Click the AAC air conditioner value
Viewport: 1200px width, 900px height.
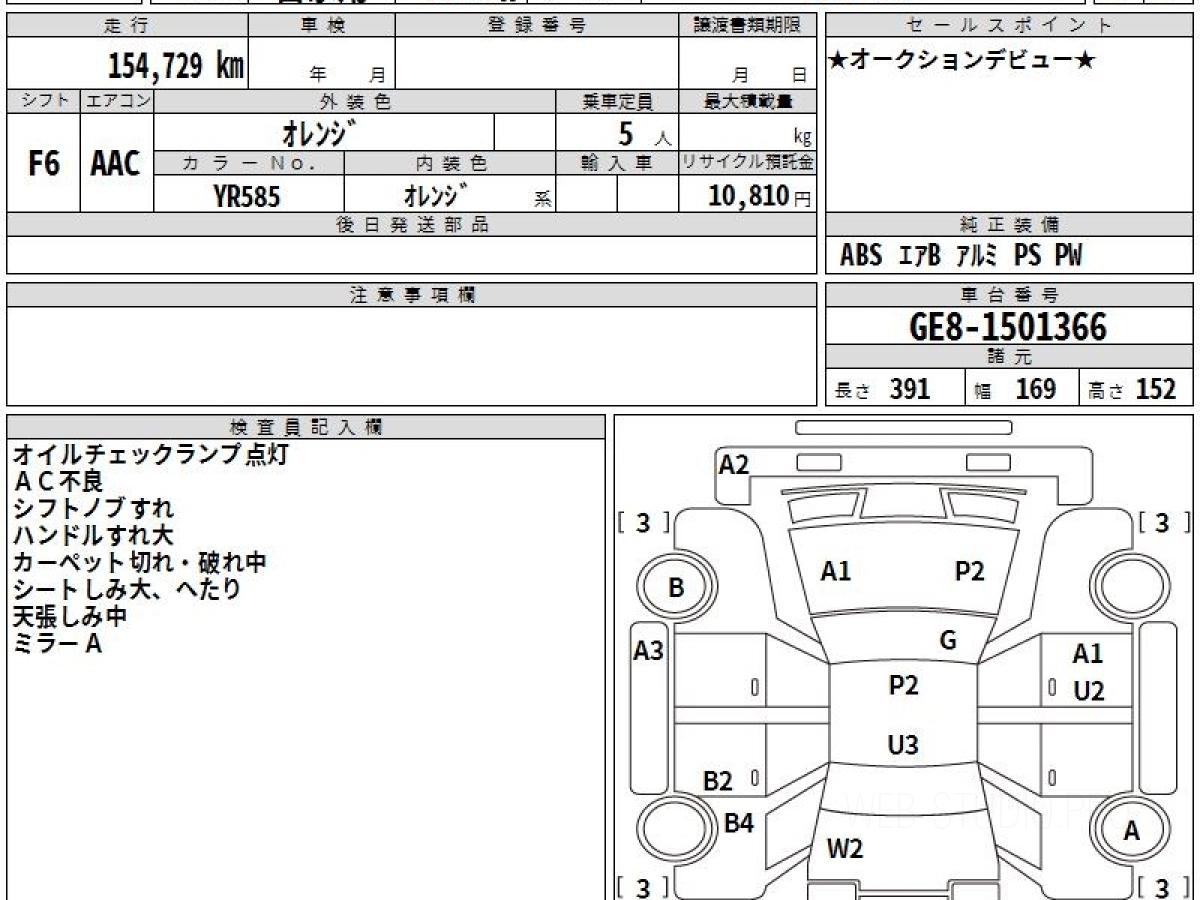pyautogui.click(x=116, y=163)
